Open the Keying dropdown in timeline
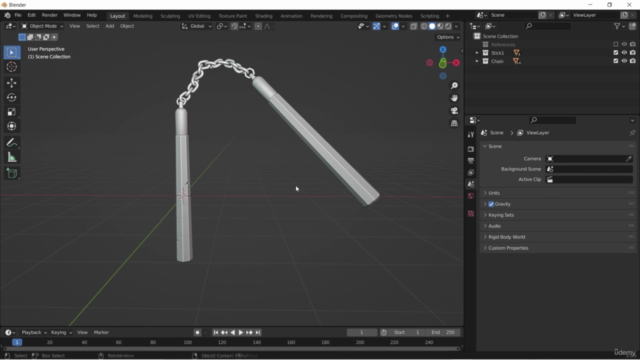Screen dimensions: 640x360 [x=61, y=333]
